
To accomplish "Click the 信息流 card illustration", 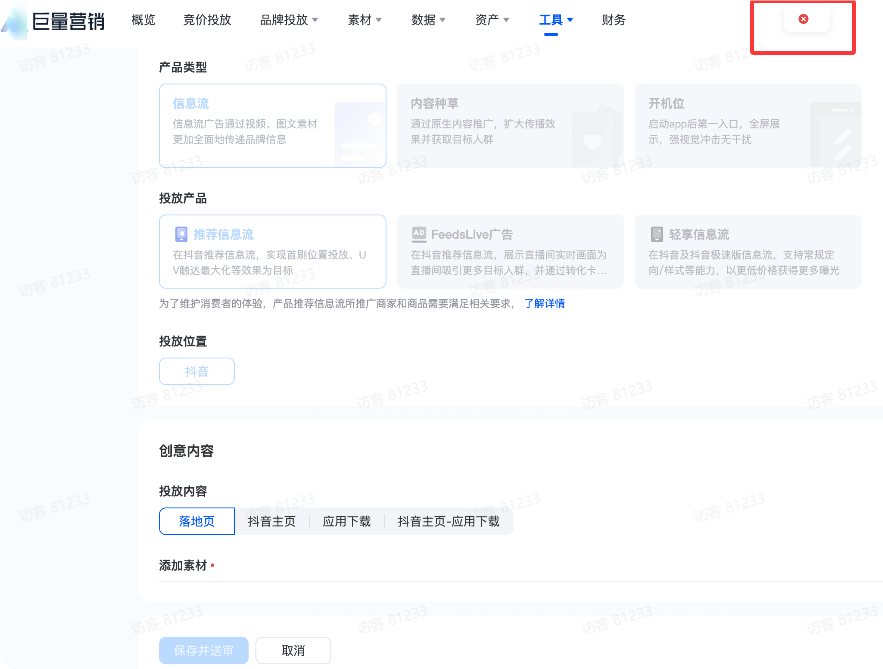I will tap(360, 134).
